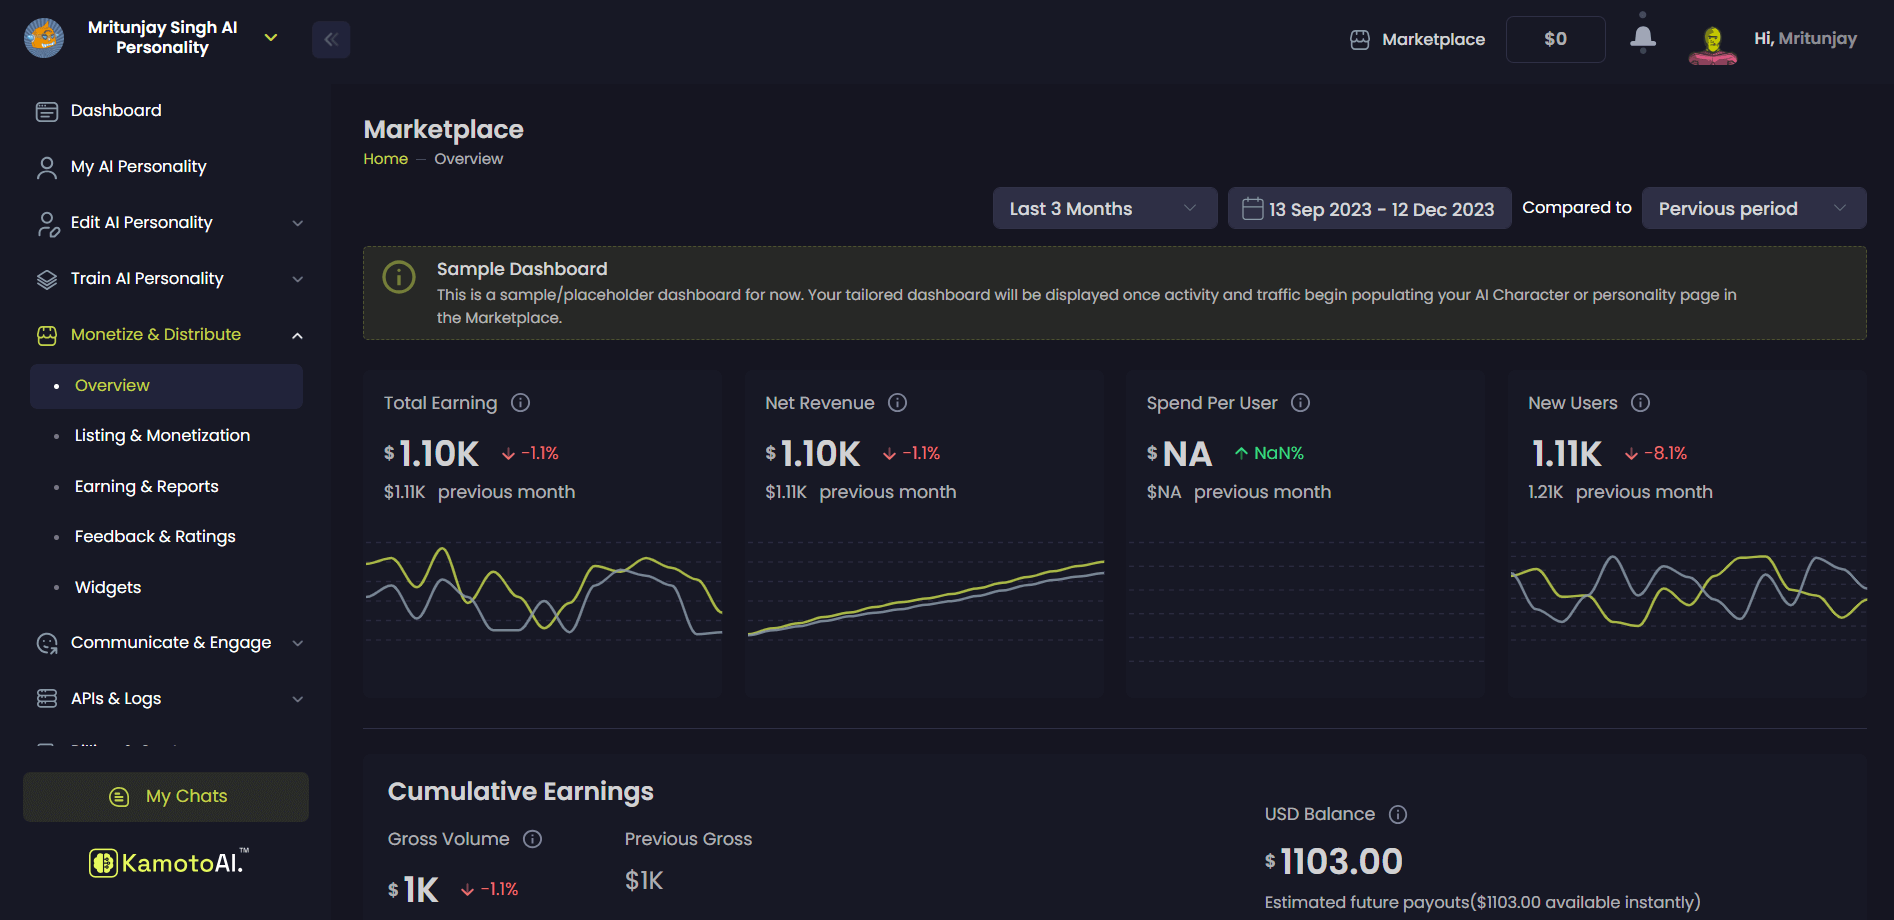
Task: Click the Train AI Personality layers icon
Action: pos(46,278)
